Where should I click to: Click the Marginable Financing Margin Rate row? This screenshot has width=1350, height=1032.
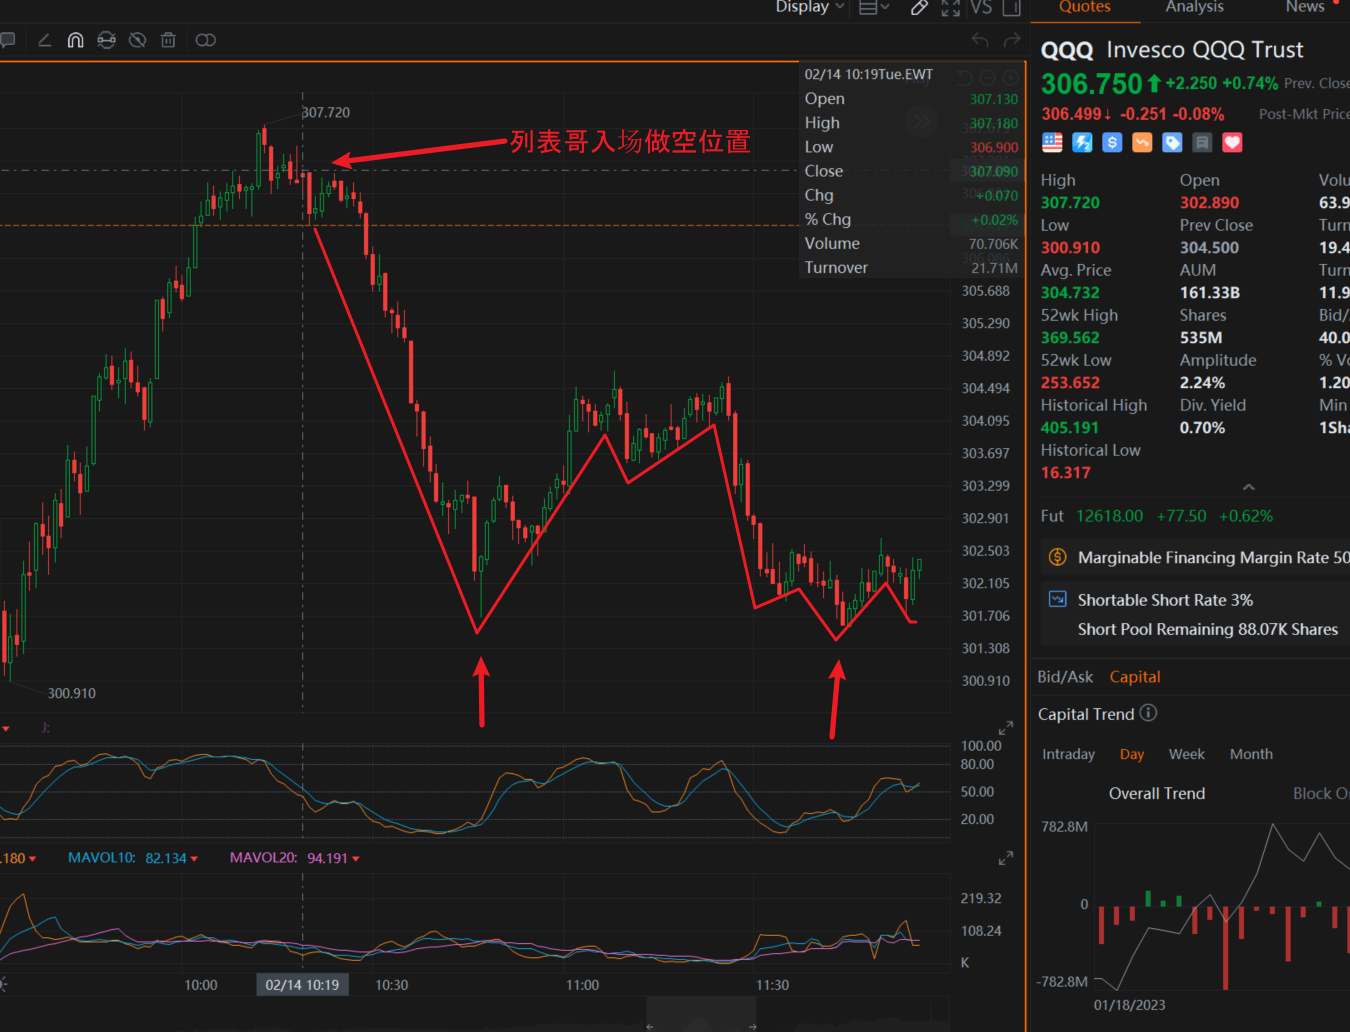(1196, 558)
